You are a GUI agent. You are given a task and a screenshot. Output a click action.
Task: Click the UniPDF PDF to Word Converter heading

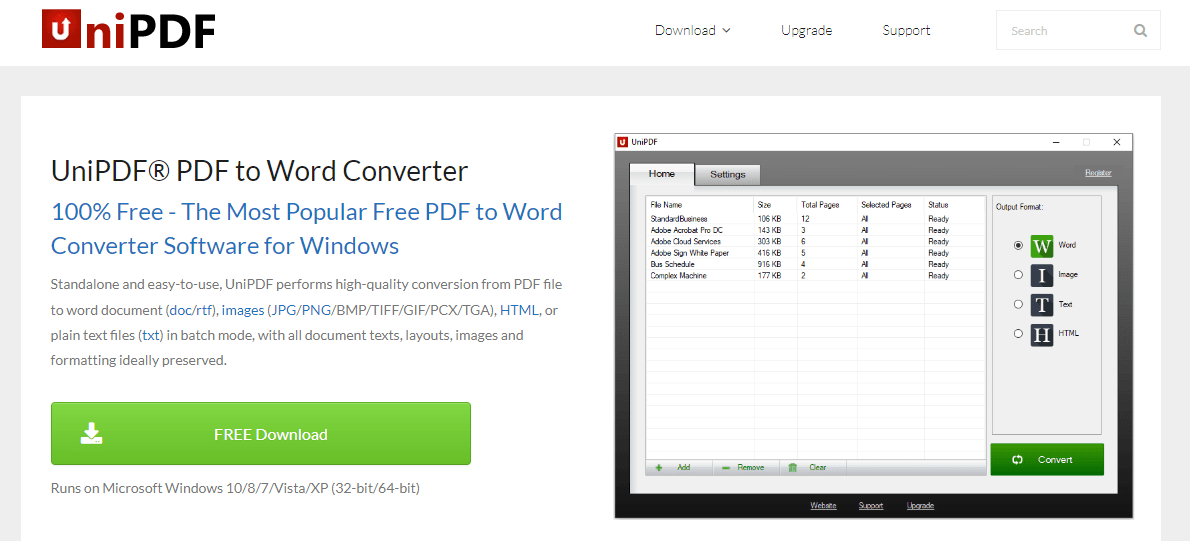[x=259, y=171]
